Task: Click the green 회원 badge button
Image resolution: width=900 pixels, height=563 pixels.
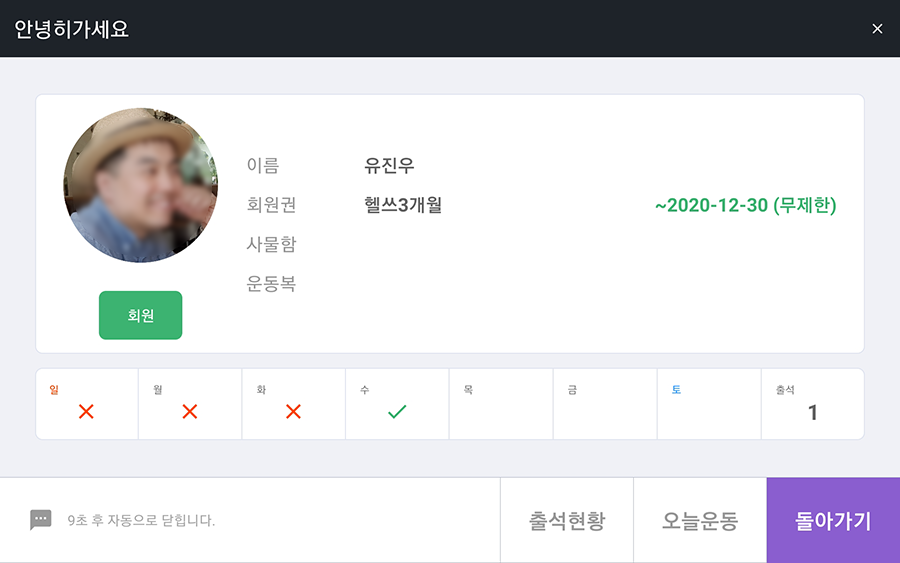Action: pos(141,315)
